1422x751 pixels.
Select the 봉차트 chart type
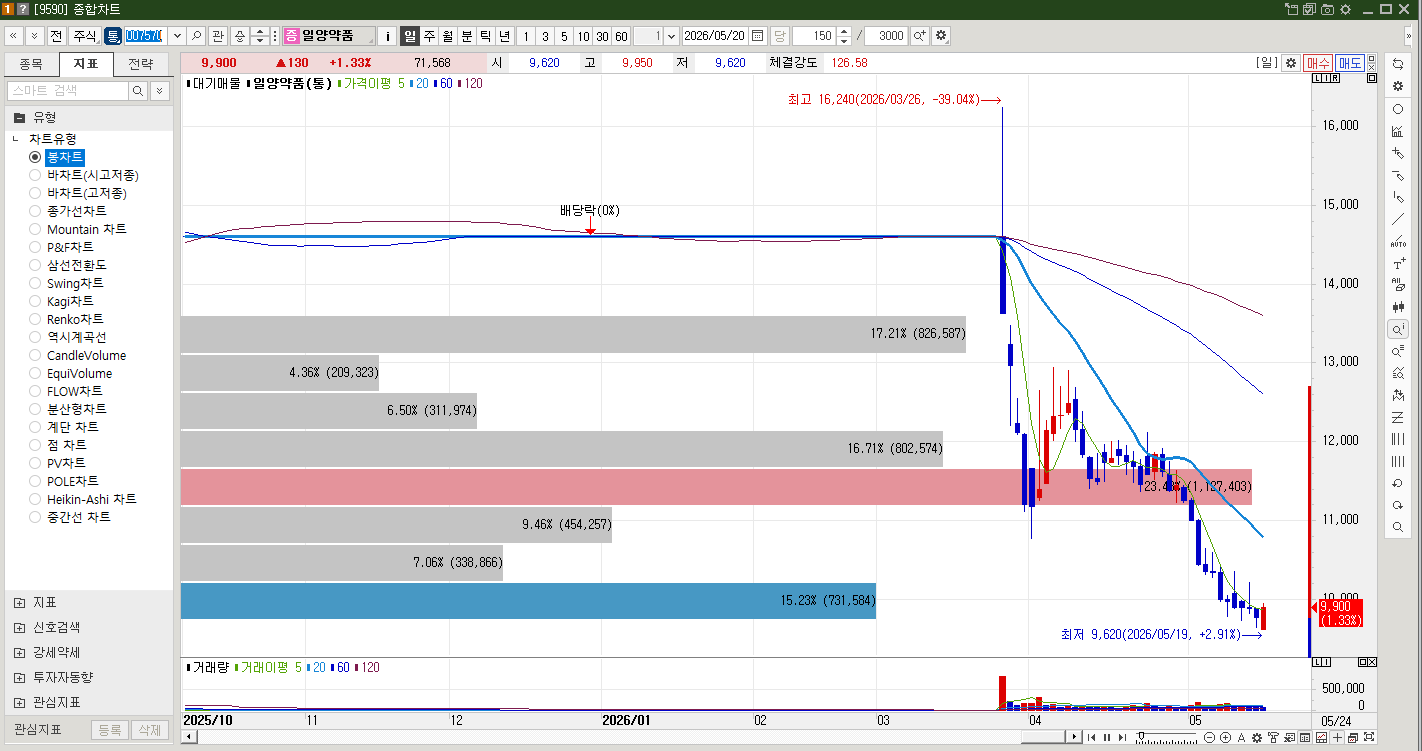pyautogui.click(x=58, y=157)
